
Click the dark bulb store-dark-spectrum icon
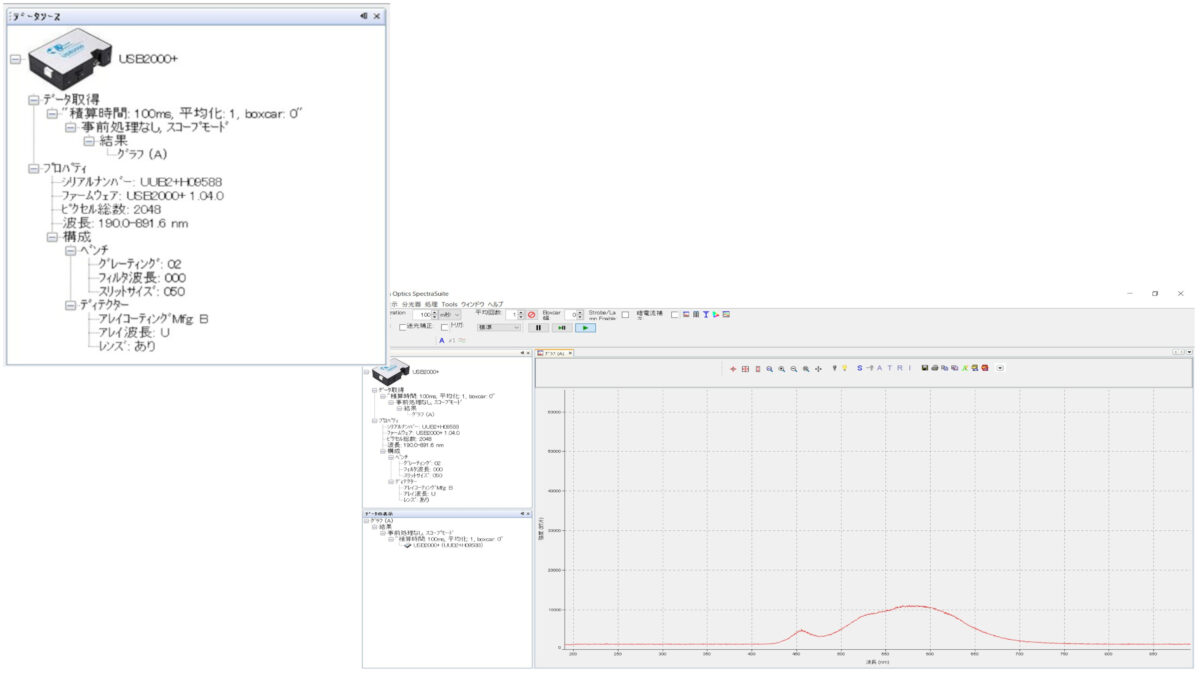[x=835, y=368]
